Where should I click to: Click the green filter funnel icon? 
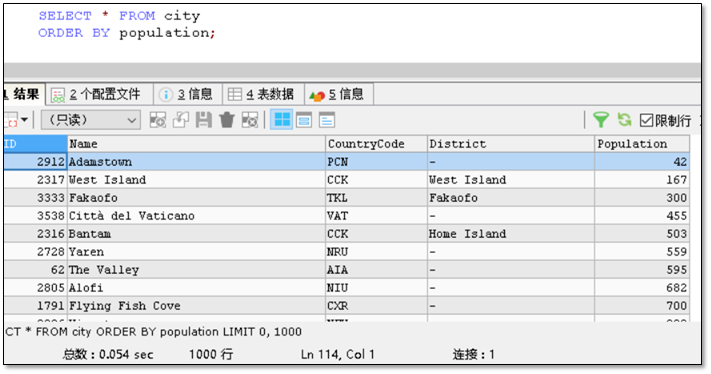coord(601,120)
